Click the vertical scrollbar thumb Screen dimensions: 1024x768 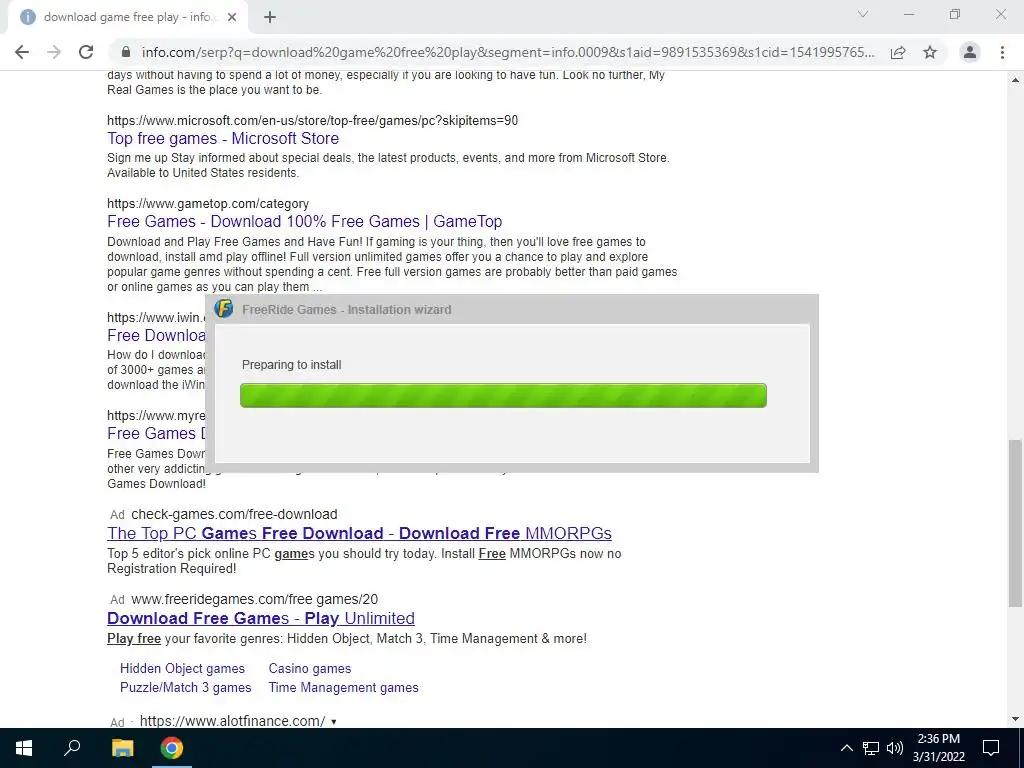click(1015, 524)
